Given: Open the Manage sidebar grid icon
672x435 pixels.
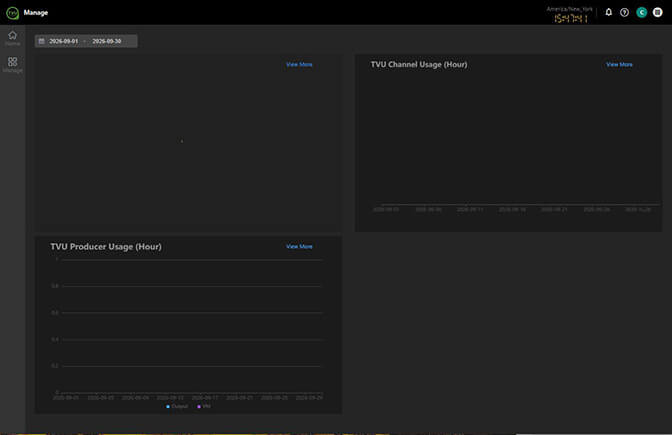Looking at the screenshot, I should point(12,62).
